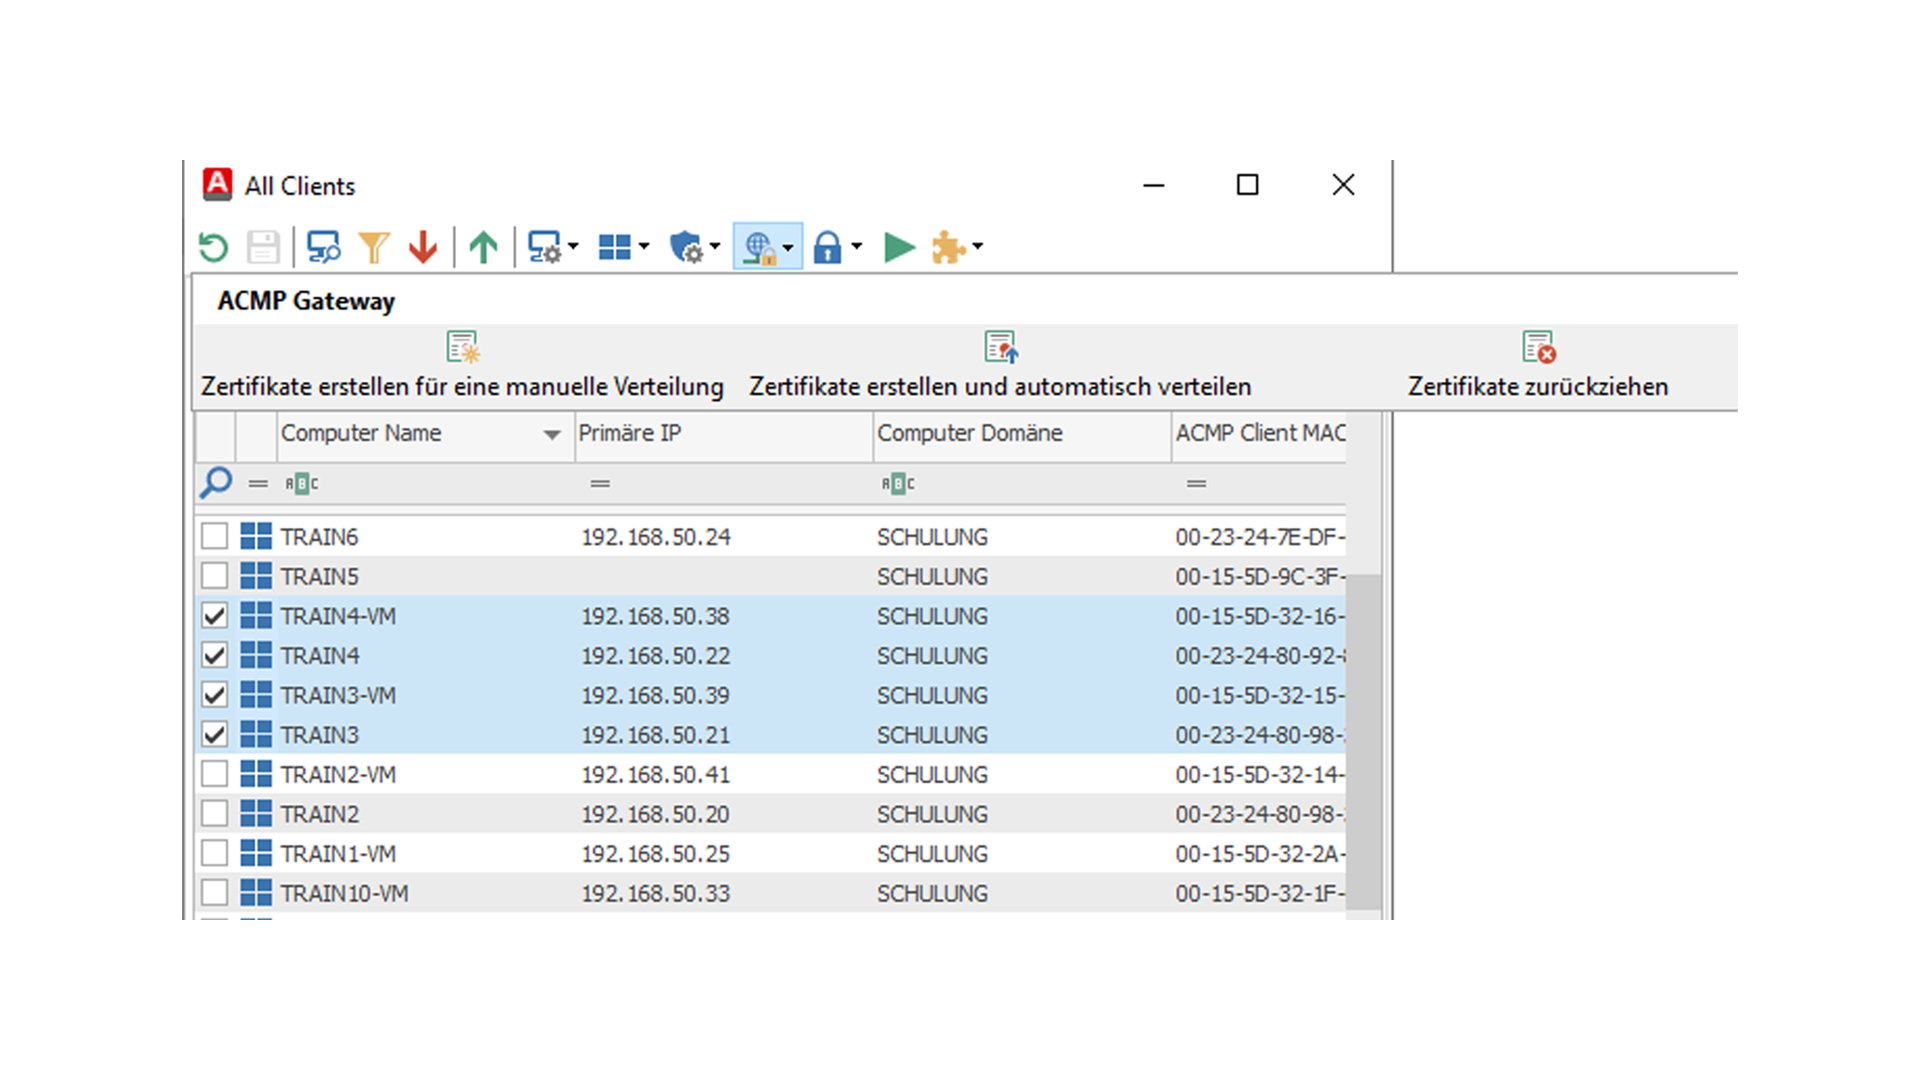Viewport: 1920px width, 1080px height.
Task: Click Windows icon beside TRAIN2-VM
Action: (x=256, y=774)
